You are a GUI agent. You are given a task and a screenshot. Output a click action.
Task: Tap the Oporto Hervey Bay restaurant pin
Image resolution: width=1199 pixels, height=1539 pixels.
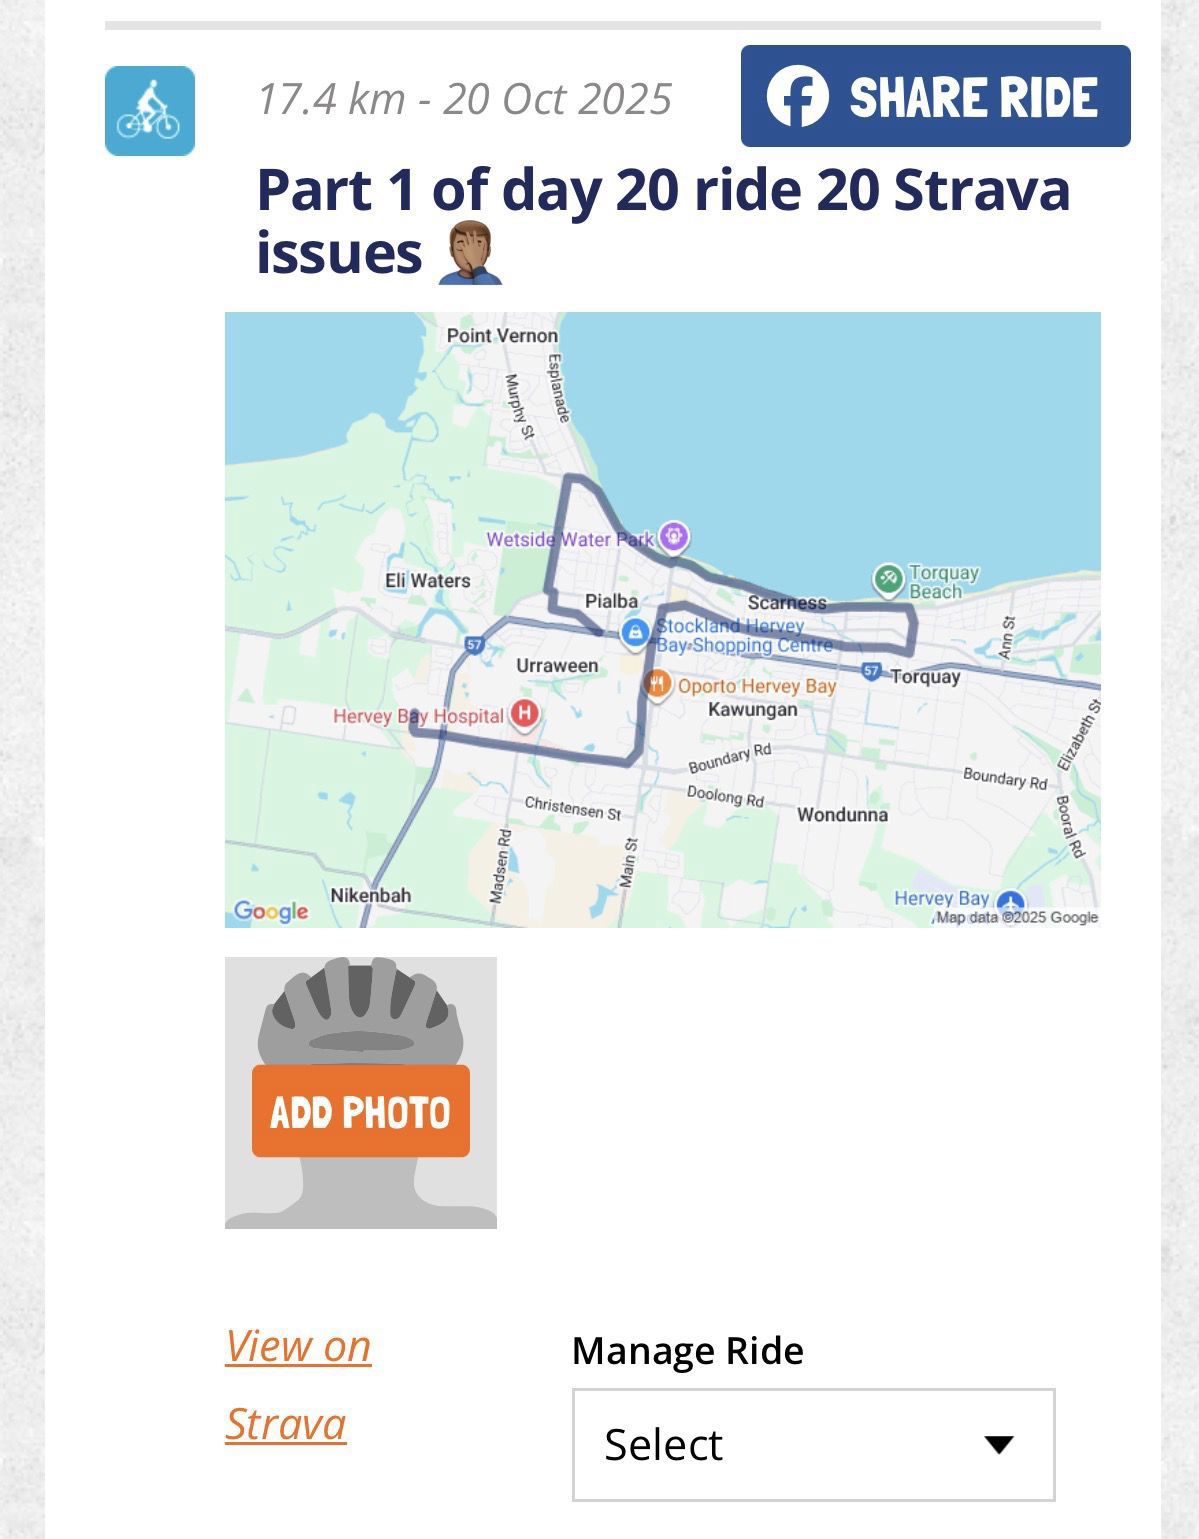click(x=657, y=685)
